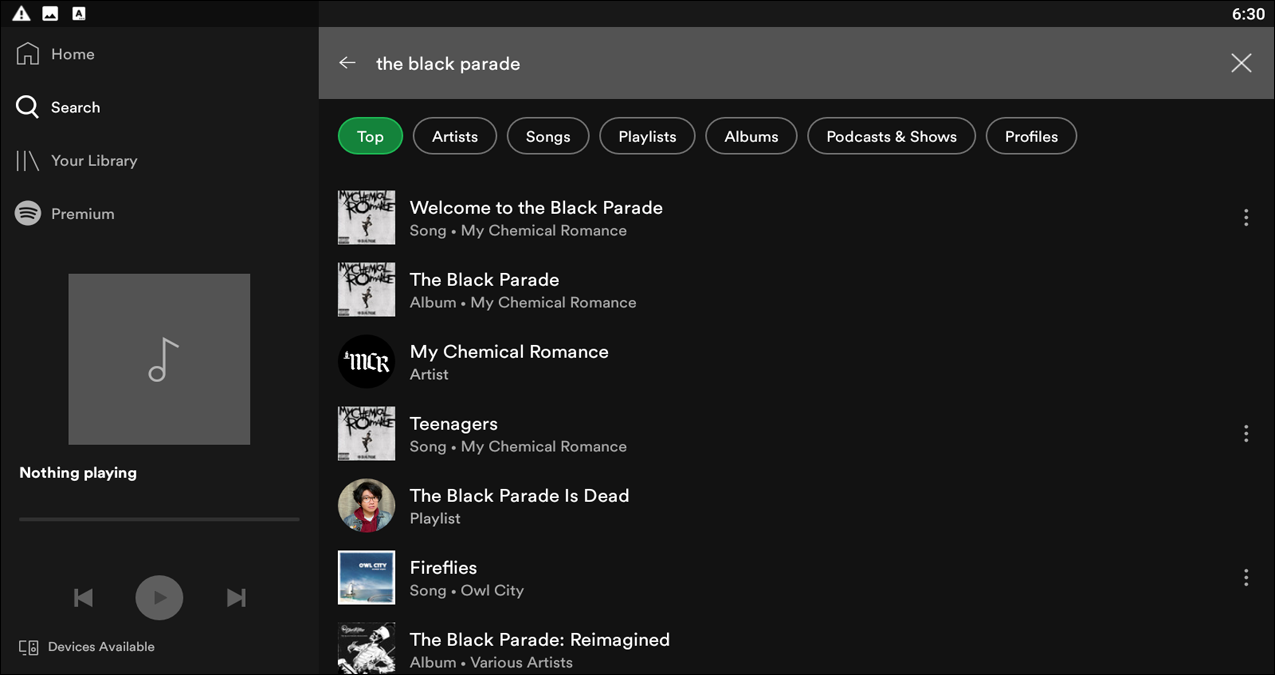Select the Top filter chip
The image size is (1275, 675).
tap(370, 136)
